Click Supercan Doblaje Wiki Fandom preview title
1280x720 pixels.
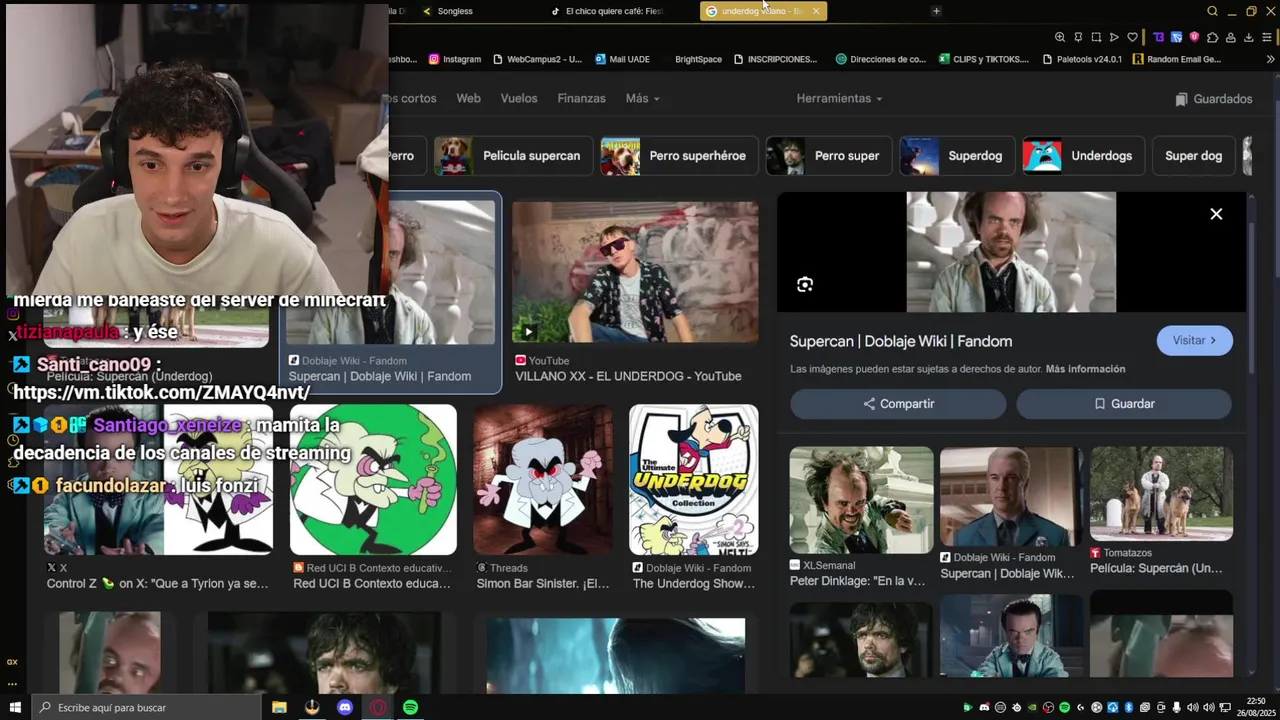(x=901, y=341)
